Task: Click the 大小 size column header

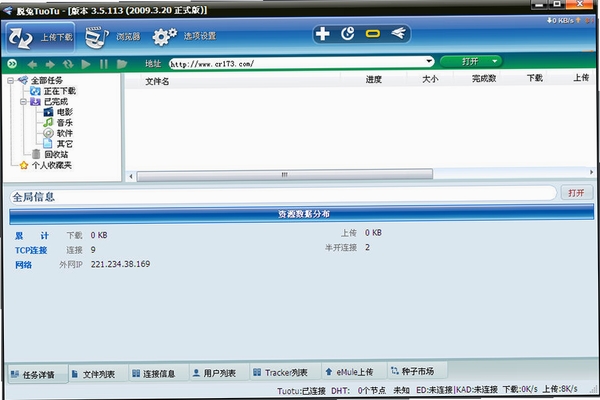Action: tap(430, 79)
